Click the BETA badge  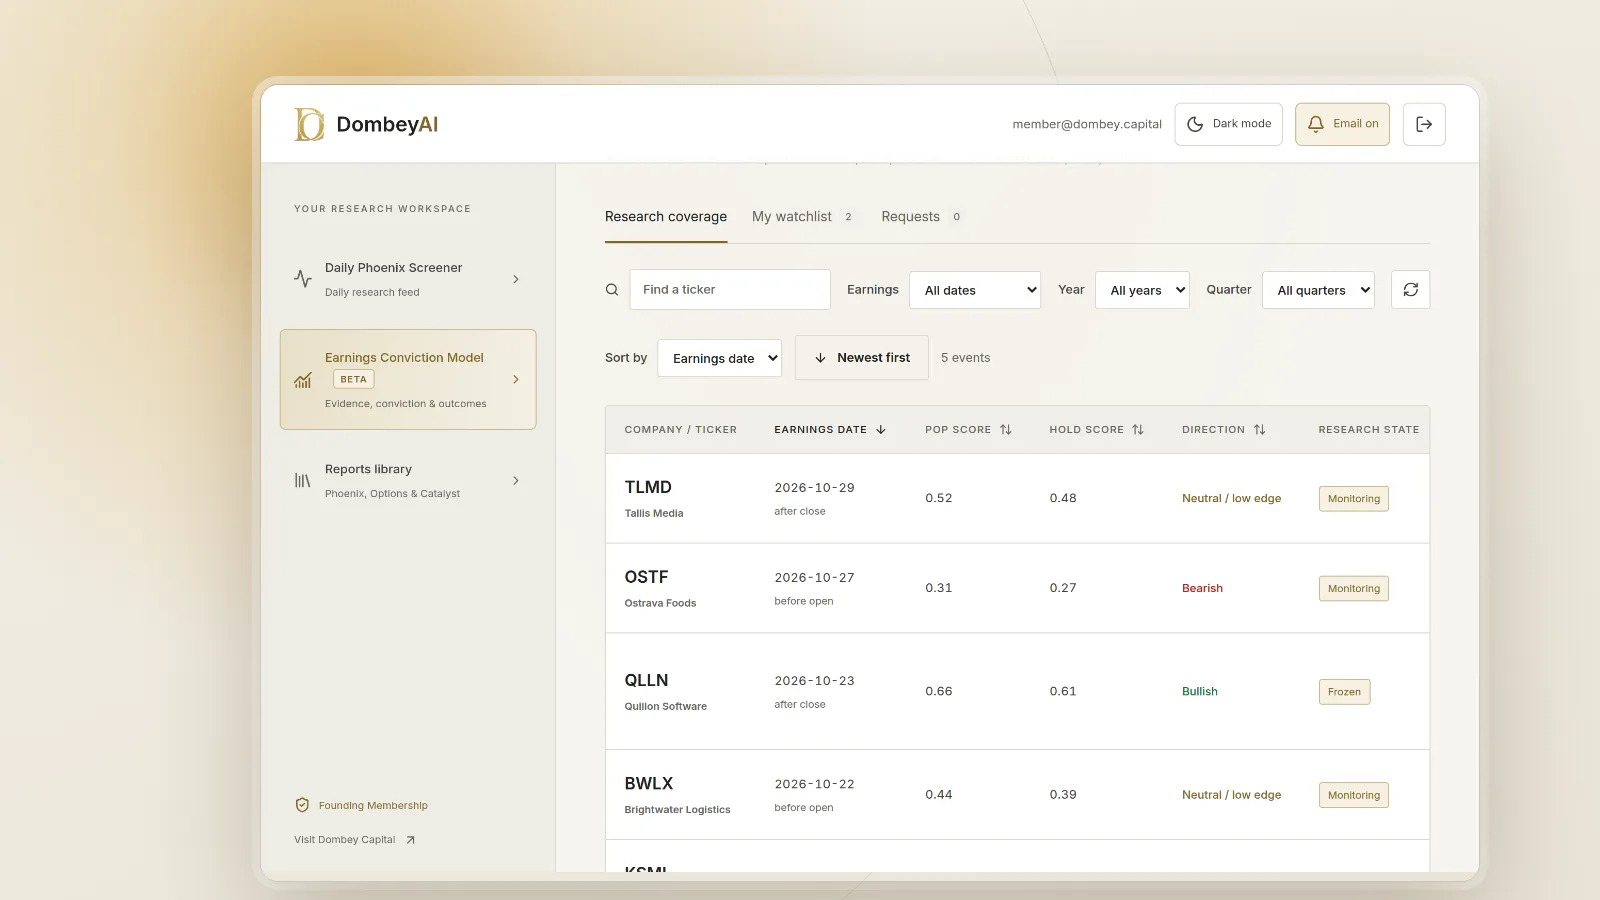point(354,380)
